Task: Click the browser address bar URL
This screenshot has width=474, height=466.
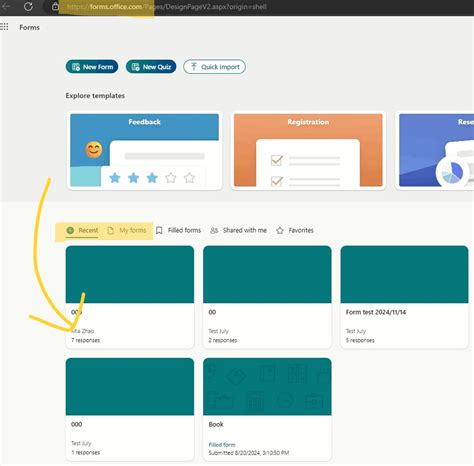Action: [x=167, y=7]
